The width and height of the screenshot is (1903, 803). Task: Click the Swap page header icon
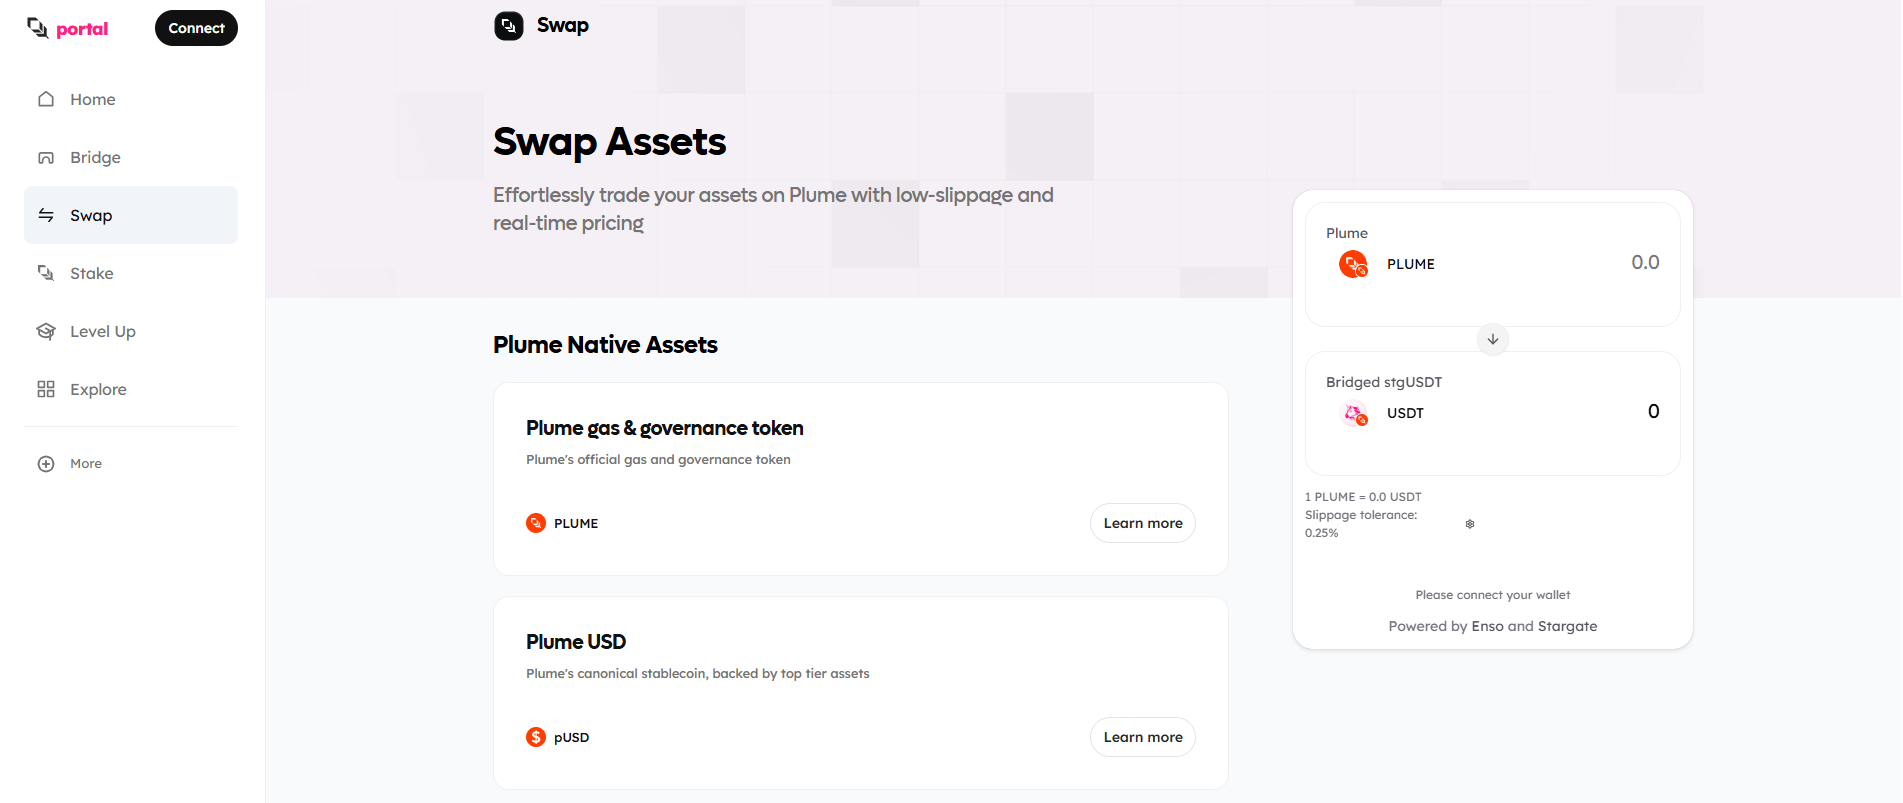point(509,26)
